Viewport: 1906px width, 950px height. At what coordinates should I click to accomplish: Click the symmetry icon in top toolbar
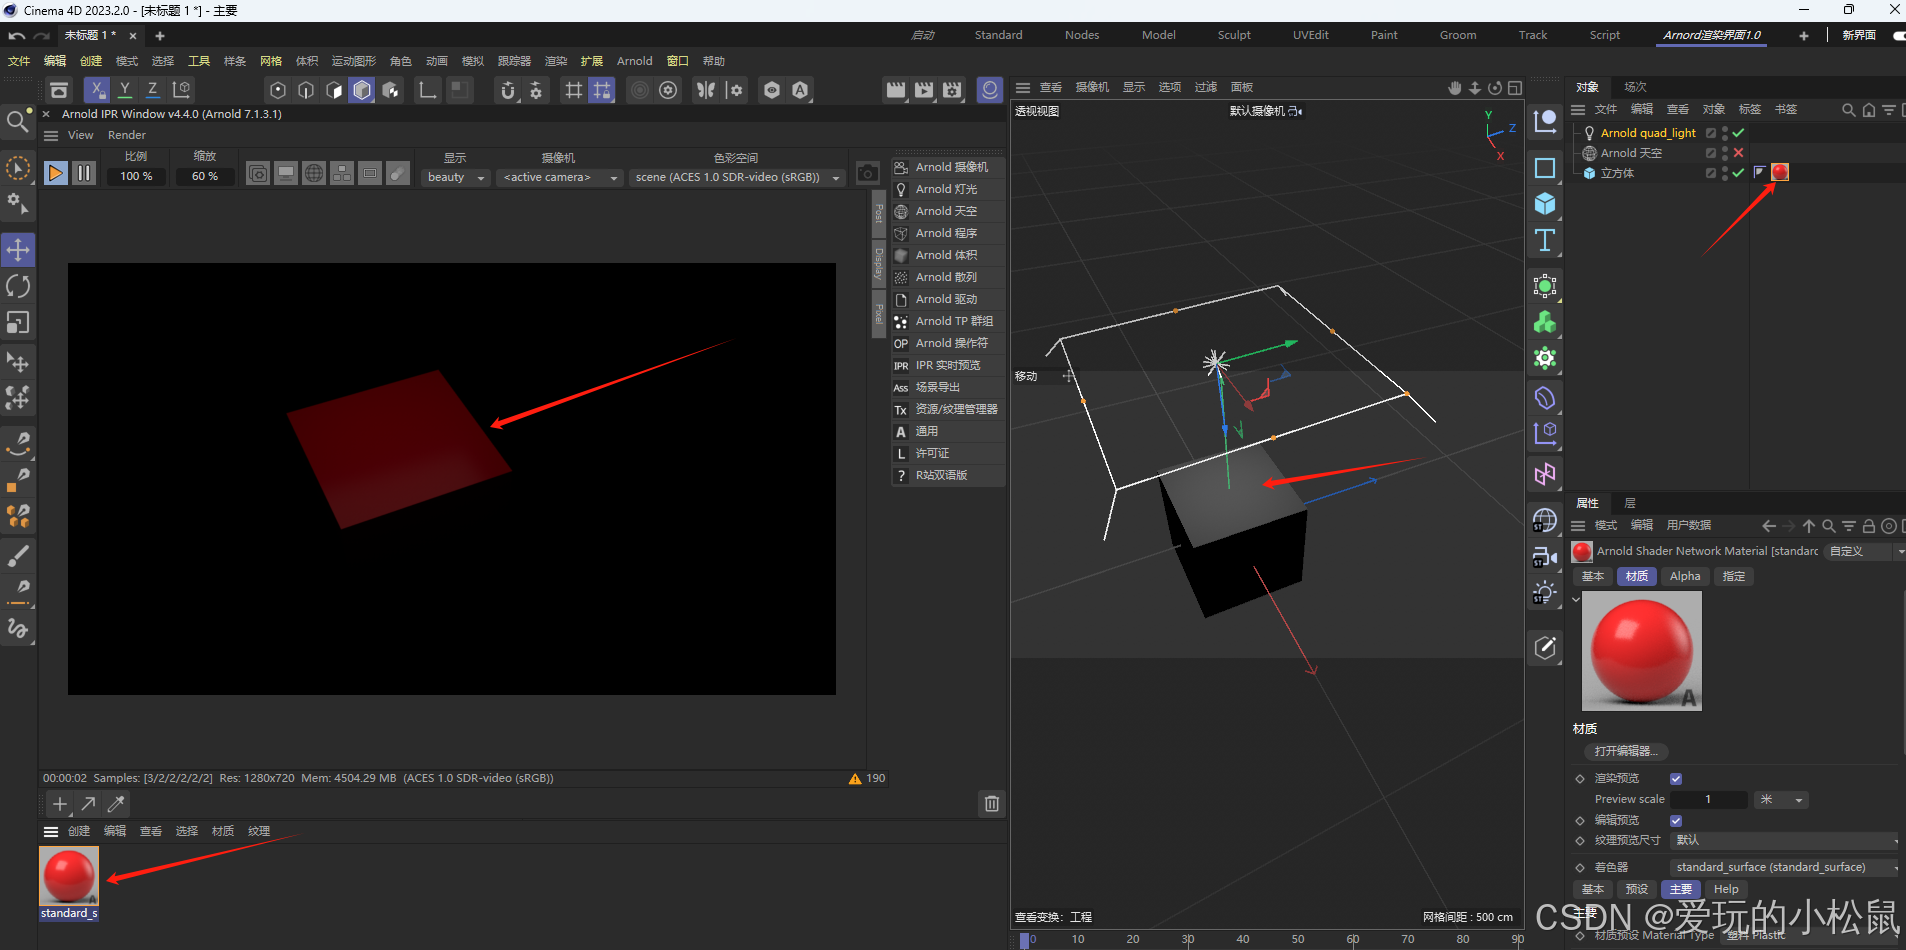[706, 90]
